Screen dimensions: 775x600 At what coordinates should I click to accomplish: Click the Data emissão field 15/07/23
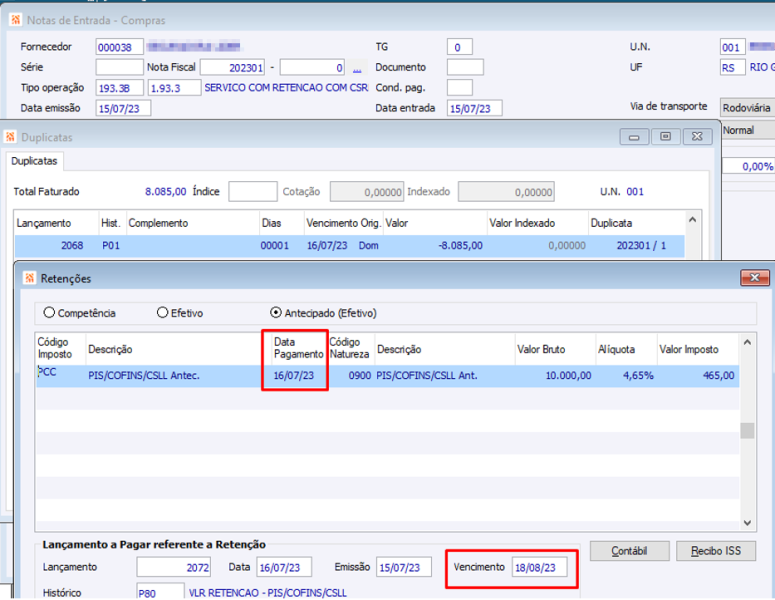pyautogui.click(x=123, y=108)
